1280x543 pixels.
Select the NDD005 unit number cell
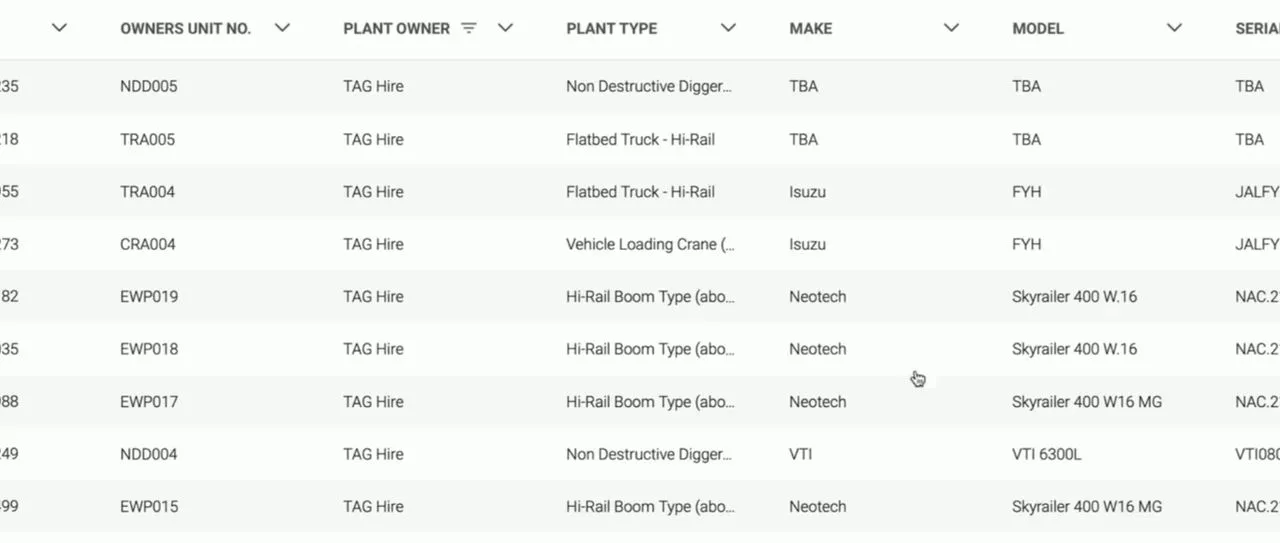pyautogui.click(x=148, y=86)
